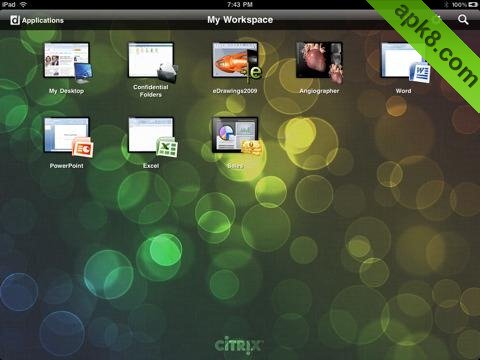The height and width of the screenshot is (360, 480).
Task: Click the My Workspace title
Action: [240, 20]
